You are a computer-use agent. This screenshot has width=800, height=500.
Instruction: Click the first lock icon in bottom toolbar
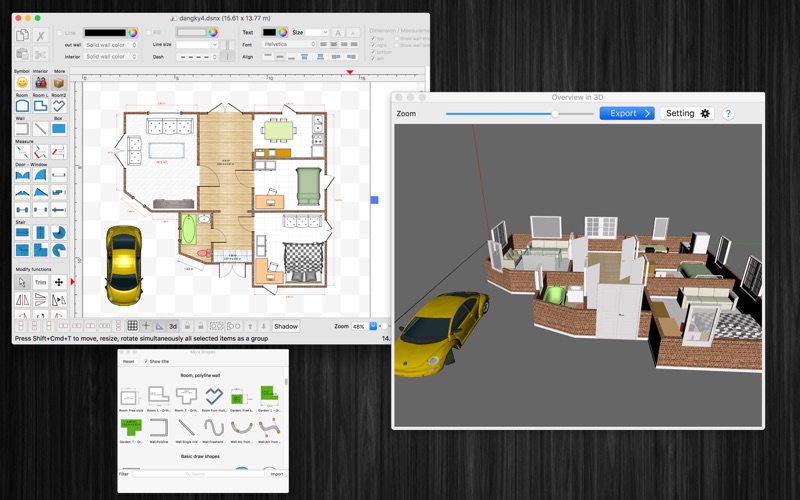[x=187, y=326]
